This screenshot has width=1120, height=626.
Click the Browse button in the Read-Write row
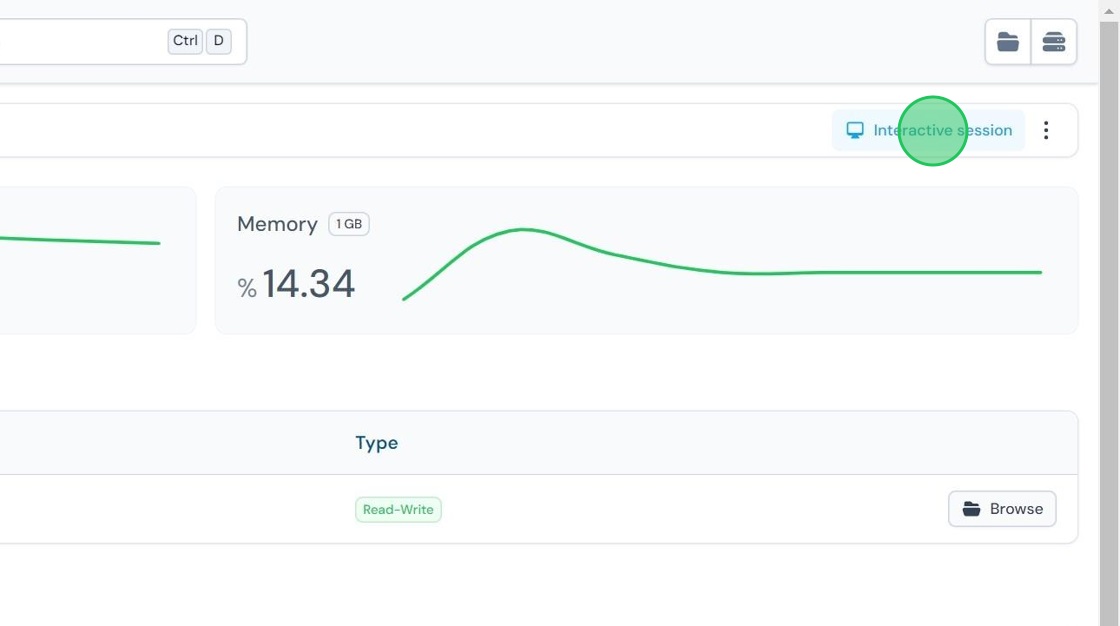[x=1002, y=509]
